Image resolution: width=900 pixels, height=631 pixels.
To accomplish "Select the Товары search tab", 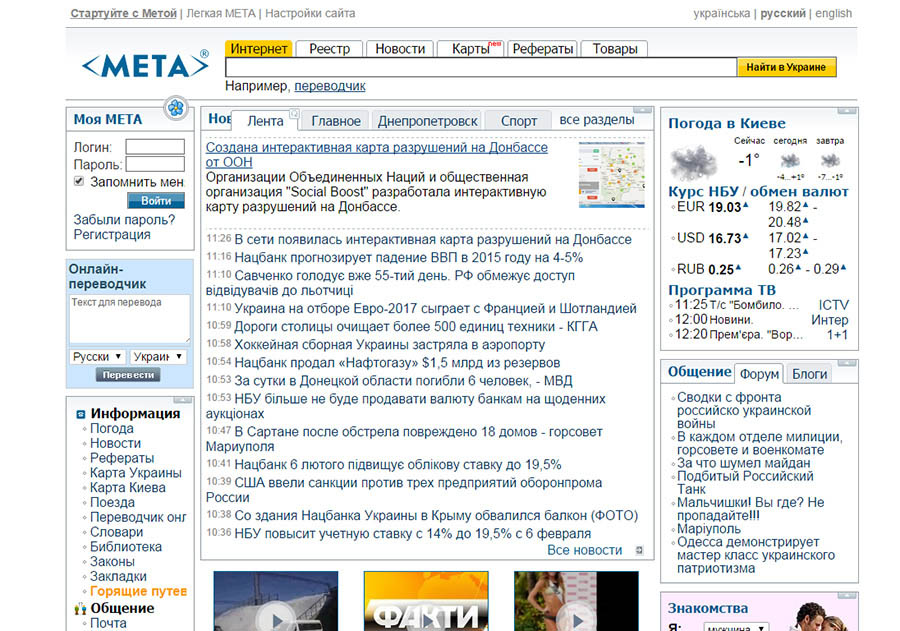I will [x=615, y=49].
